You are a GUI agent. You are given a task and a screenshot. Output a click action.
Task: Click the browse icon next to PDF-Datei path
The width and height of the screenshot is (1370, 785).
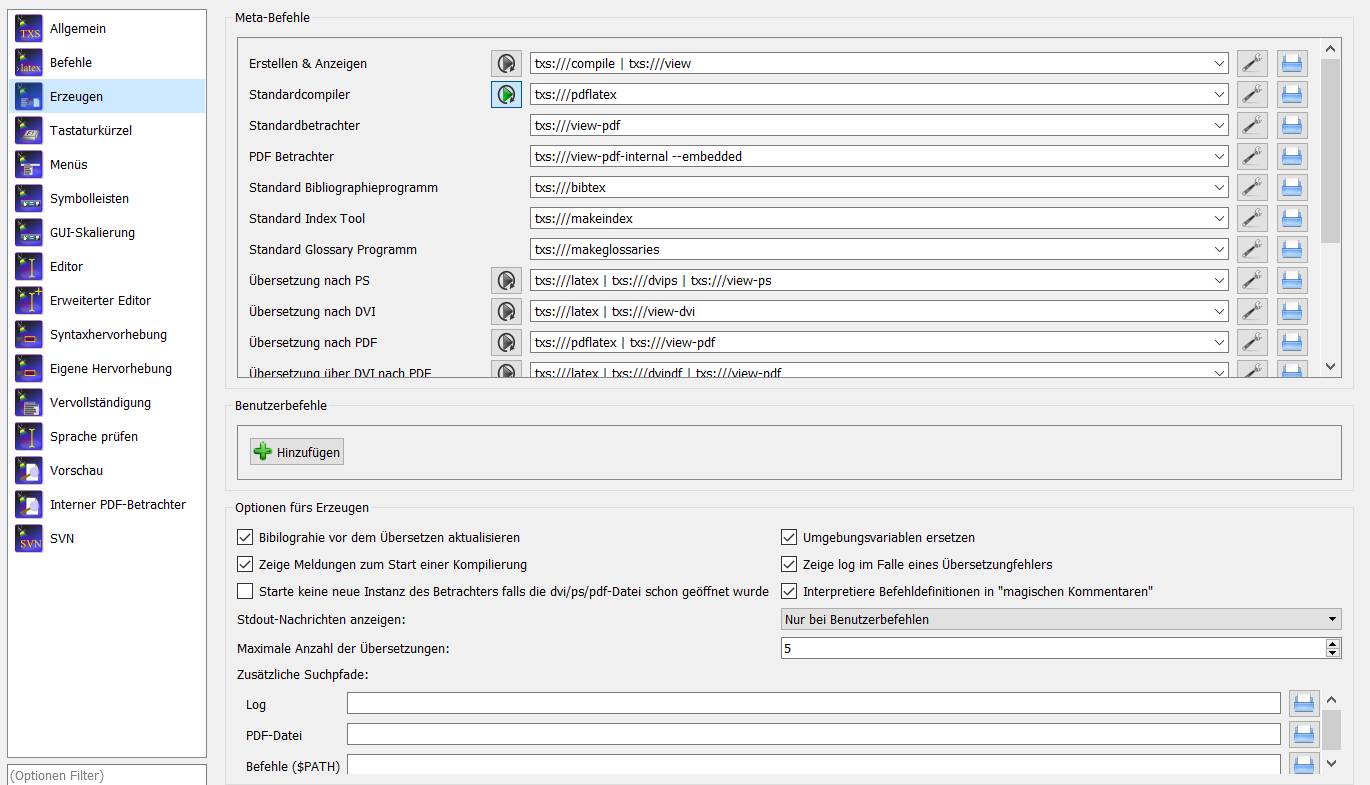[1303, 735]
